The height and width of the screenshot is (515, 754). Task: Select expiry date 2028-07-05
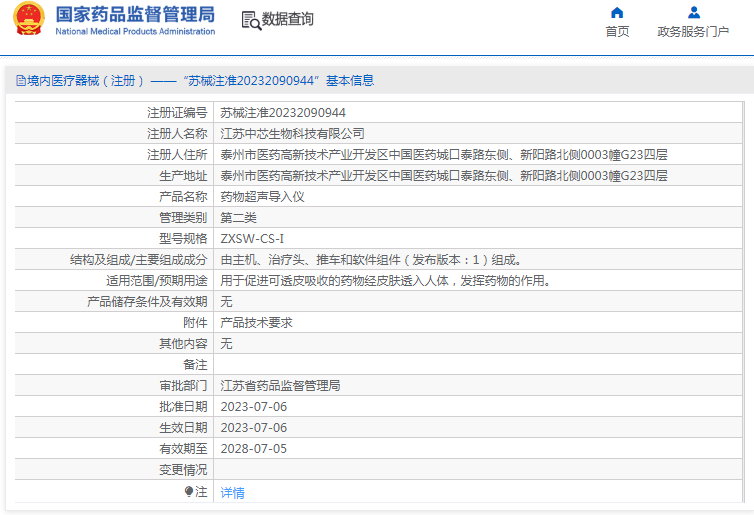coord(254,449)
